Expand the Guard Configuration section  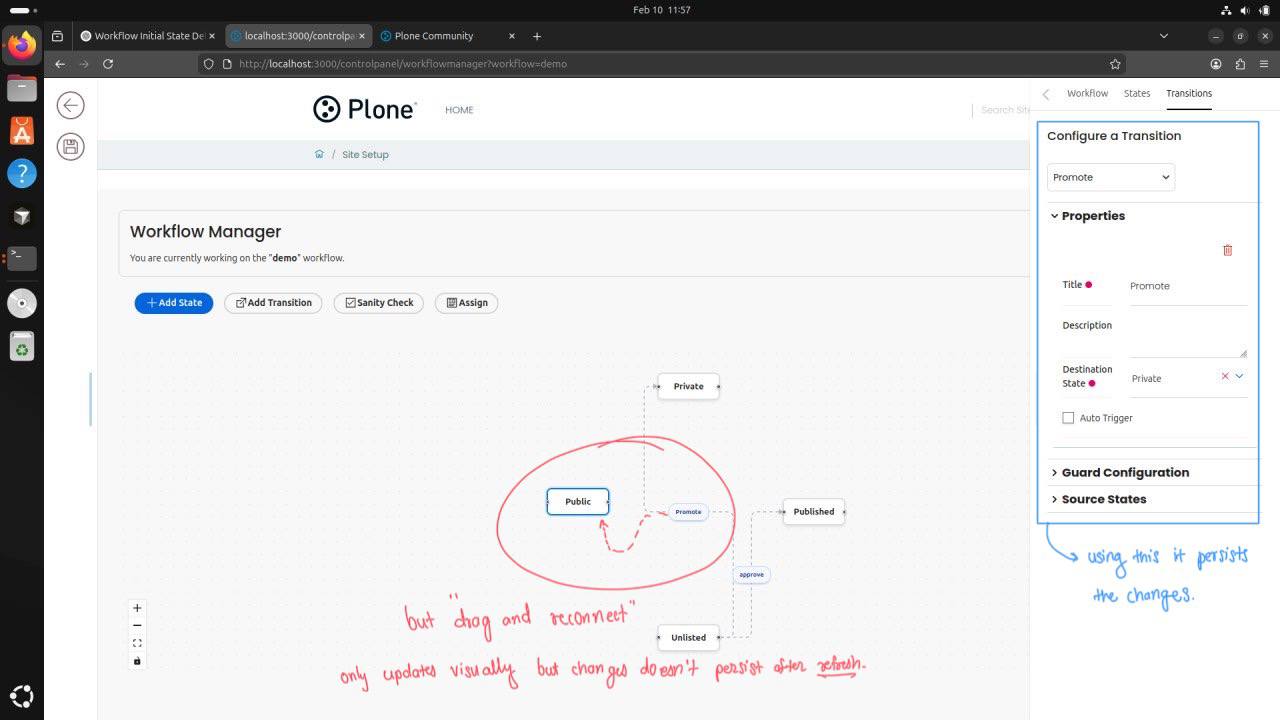[x=1124, y=472]
